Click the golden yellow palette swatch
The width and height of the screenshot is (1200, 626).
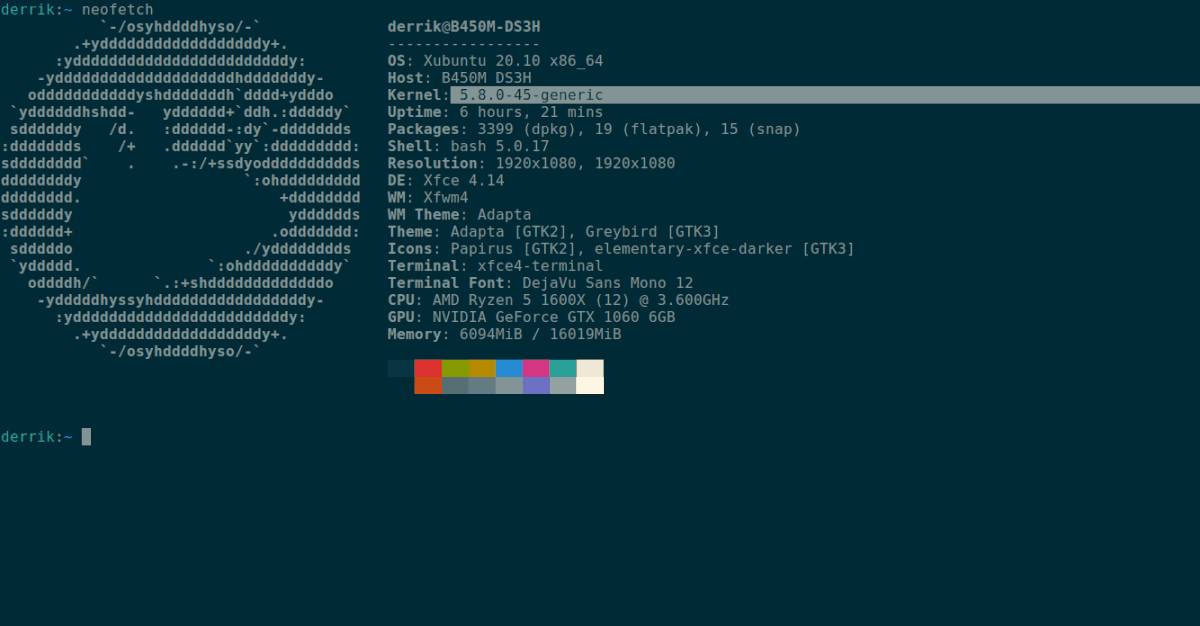[x=482, y=368]
